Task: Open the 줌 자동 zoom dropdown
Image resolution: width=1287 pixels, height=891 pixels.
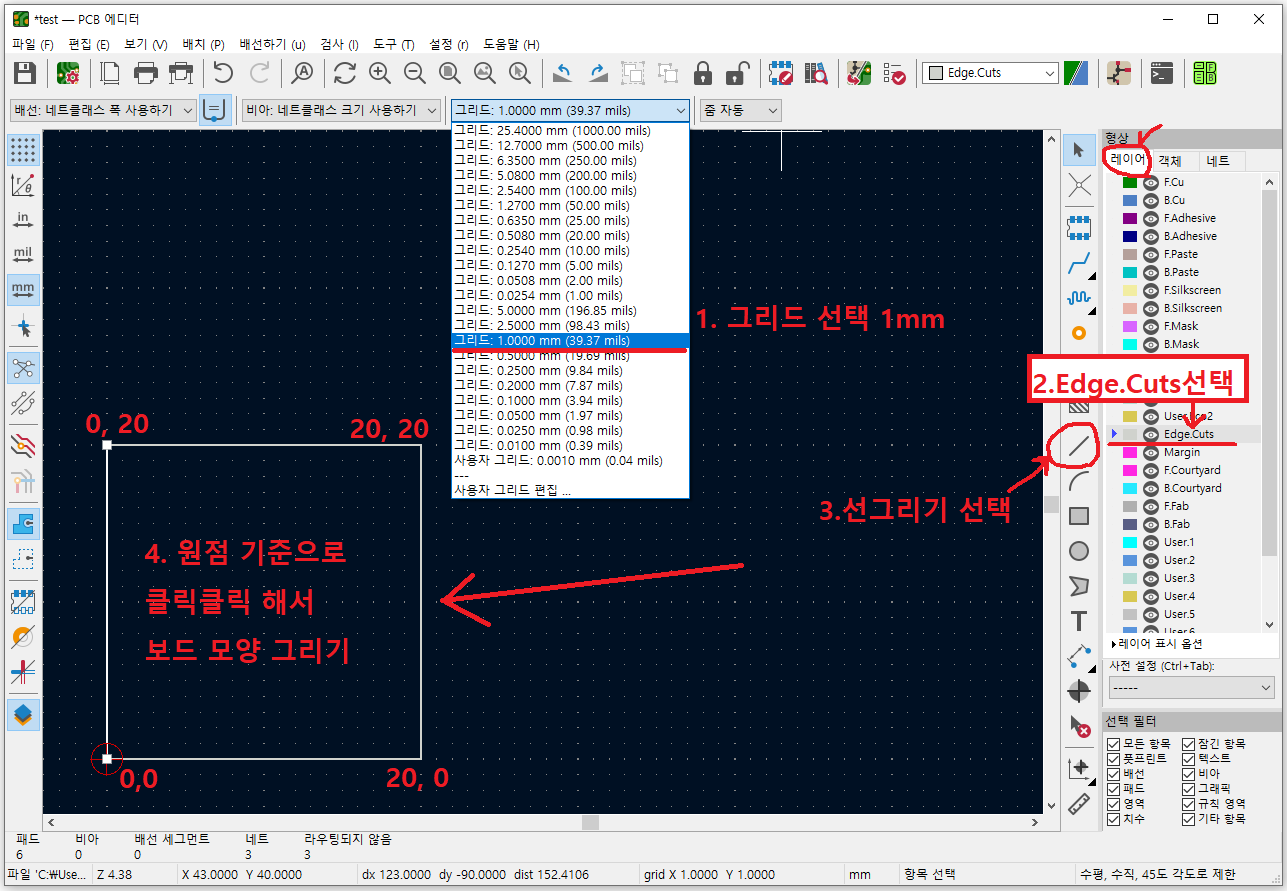Action: tap(740, 110)
